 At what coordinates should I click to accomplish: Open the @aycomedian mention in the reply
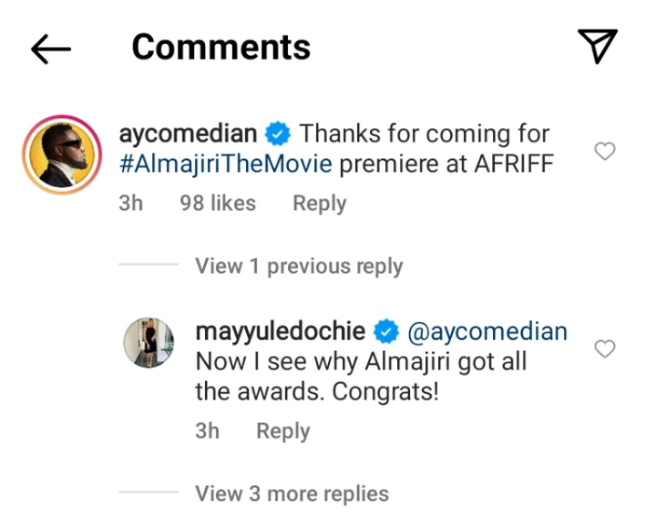[x=487, y=331]
